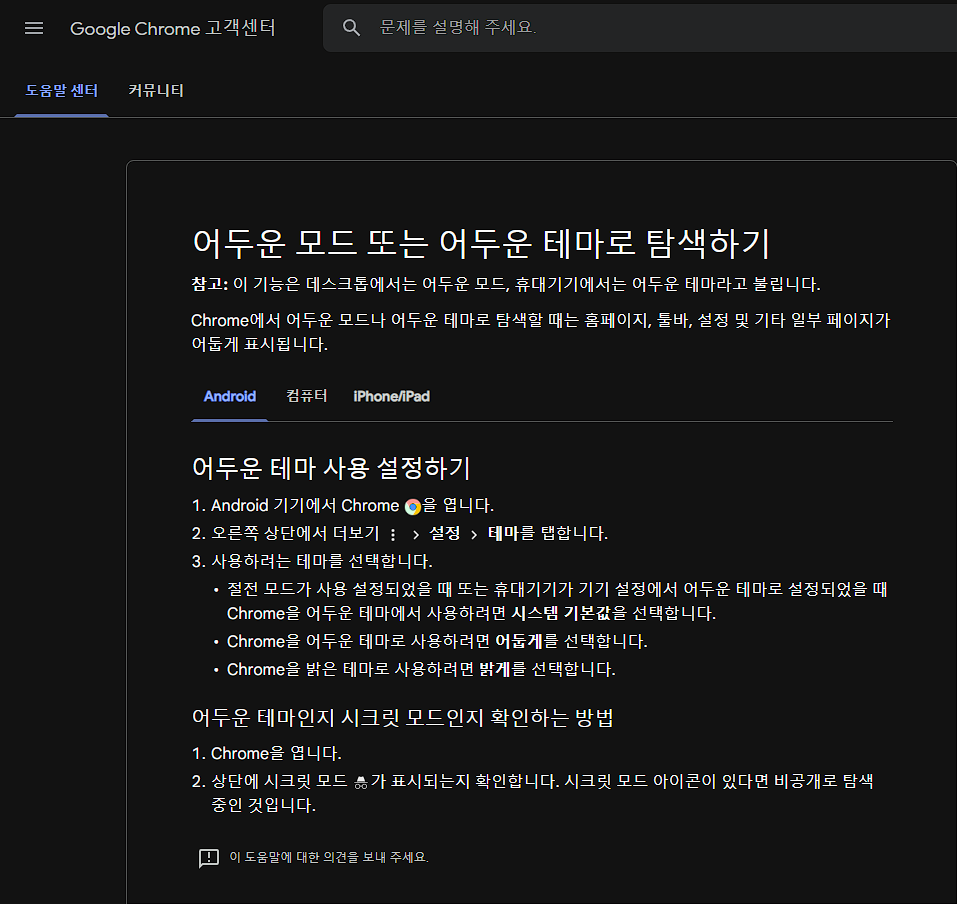This screenshot has width=957, height=904.
Task: Send feedback via '이 도움말에 대한 의견을 보내 주세요'
Action: (x=329, y=857)
